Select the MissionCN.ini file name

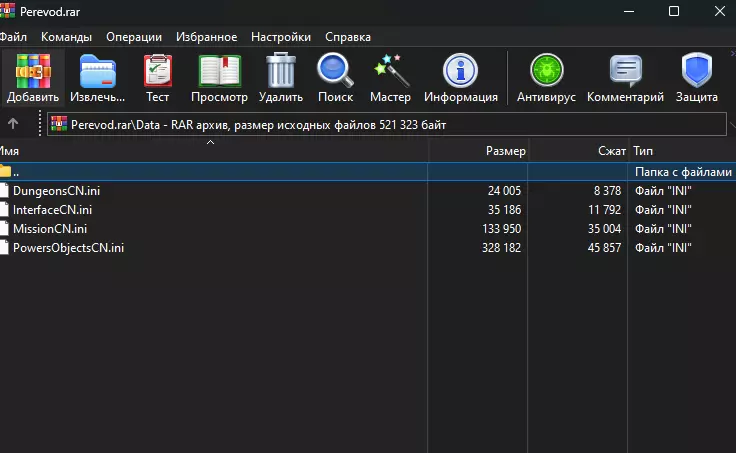50,229
